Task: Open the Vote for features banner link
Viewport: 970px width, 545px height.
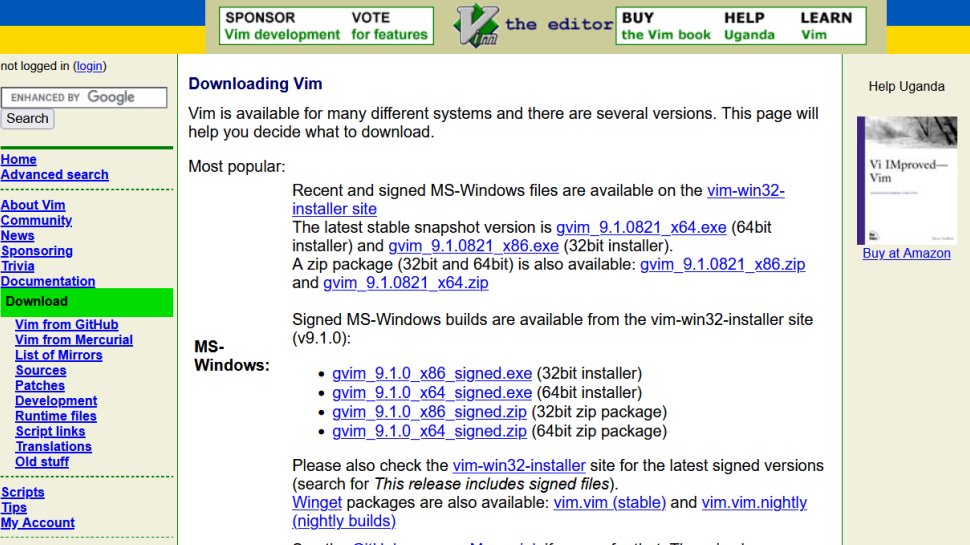Action: (389, 26)
